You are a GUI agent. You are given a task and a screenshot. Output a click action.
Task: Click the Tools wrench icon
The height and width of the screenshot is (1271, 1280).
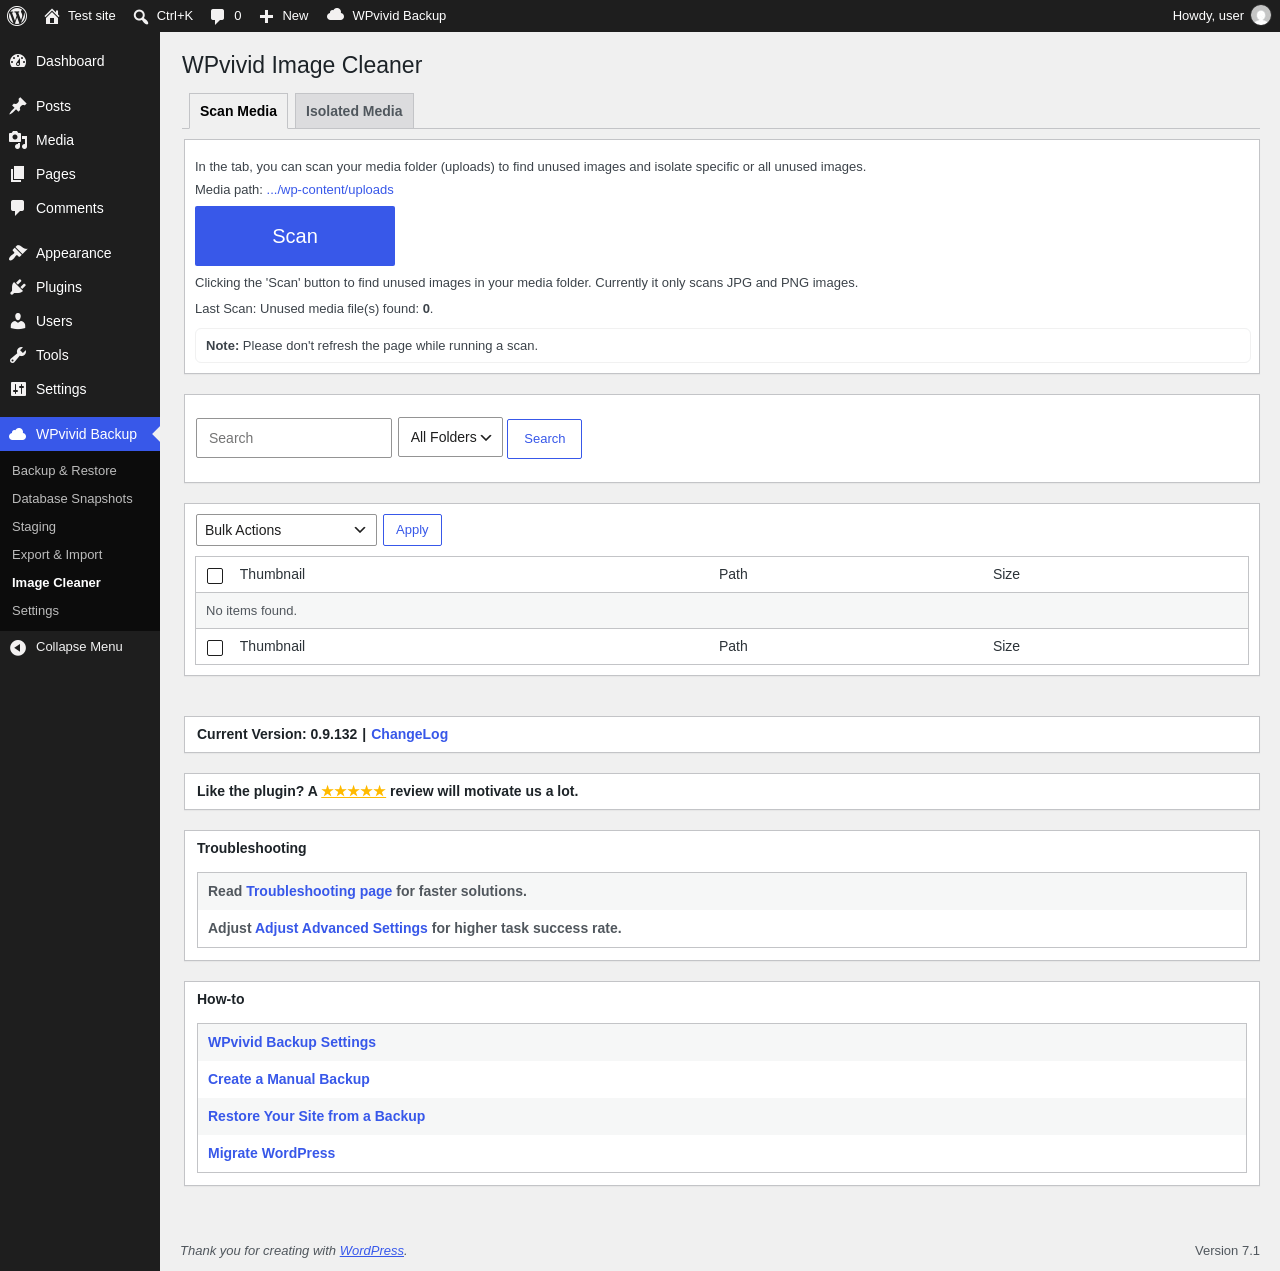[18, 355]
